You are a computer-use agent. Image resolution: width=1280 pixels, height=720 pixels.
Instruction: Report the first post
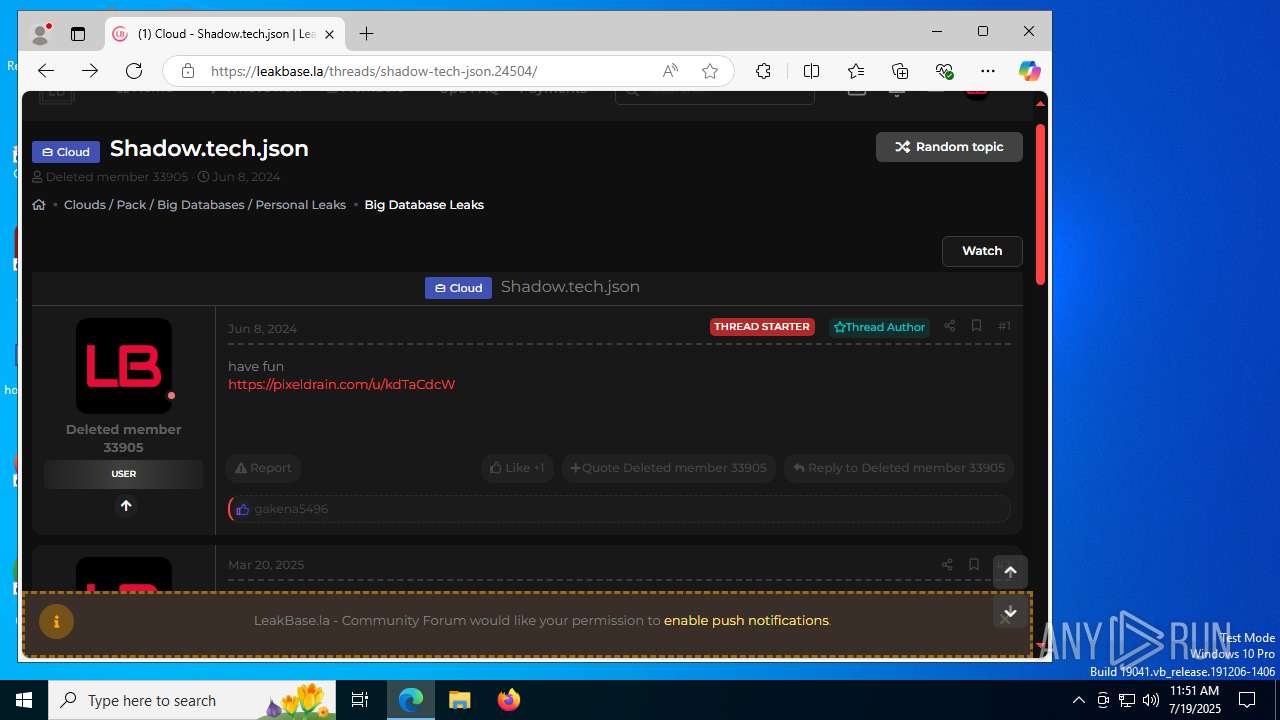263,468
